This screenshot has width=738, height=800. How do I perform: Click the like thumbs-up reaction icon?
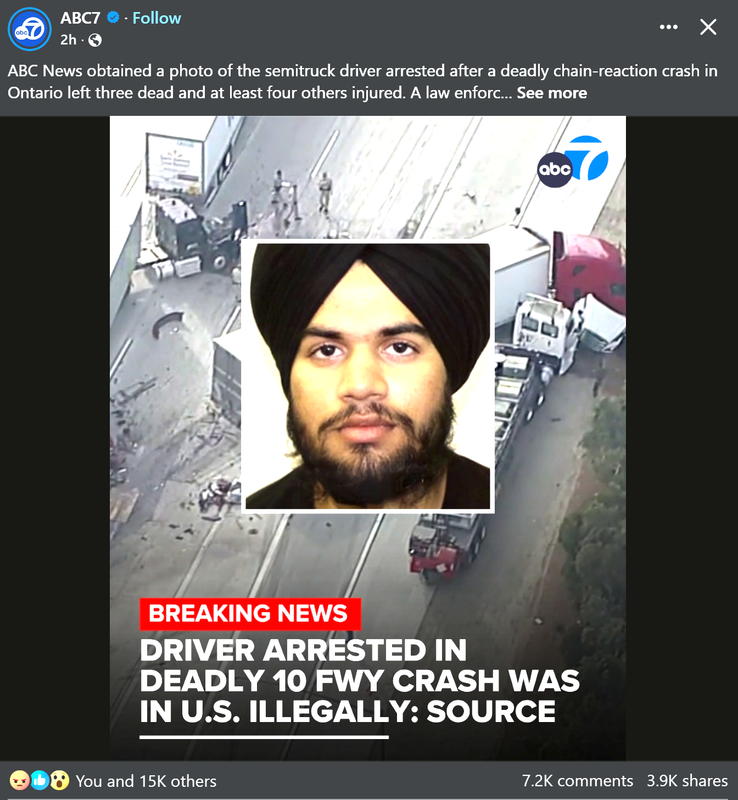[x=39, y=780]
